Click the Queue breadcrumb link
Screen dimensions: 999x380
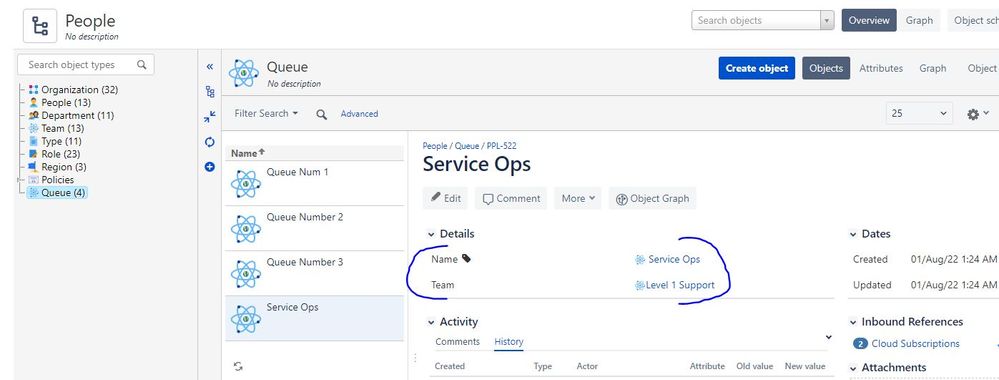tap(466, 146)
